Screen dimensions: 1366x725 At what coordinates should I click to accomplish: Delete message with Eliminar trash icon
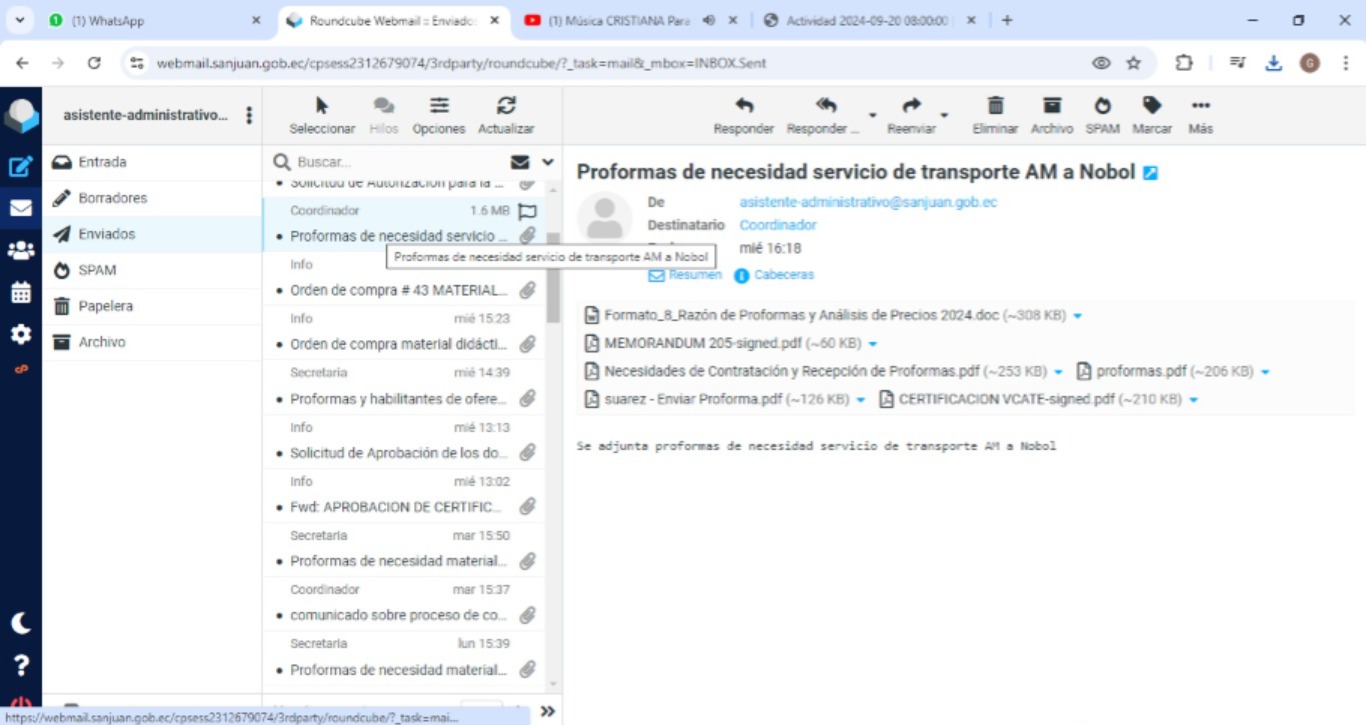tap(995, 114)
